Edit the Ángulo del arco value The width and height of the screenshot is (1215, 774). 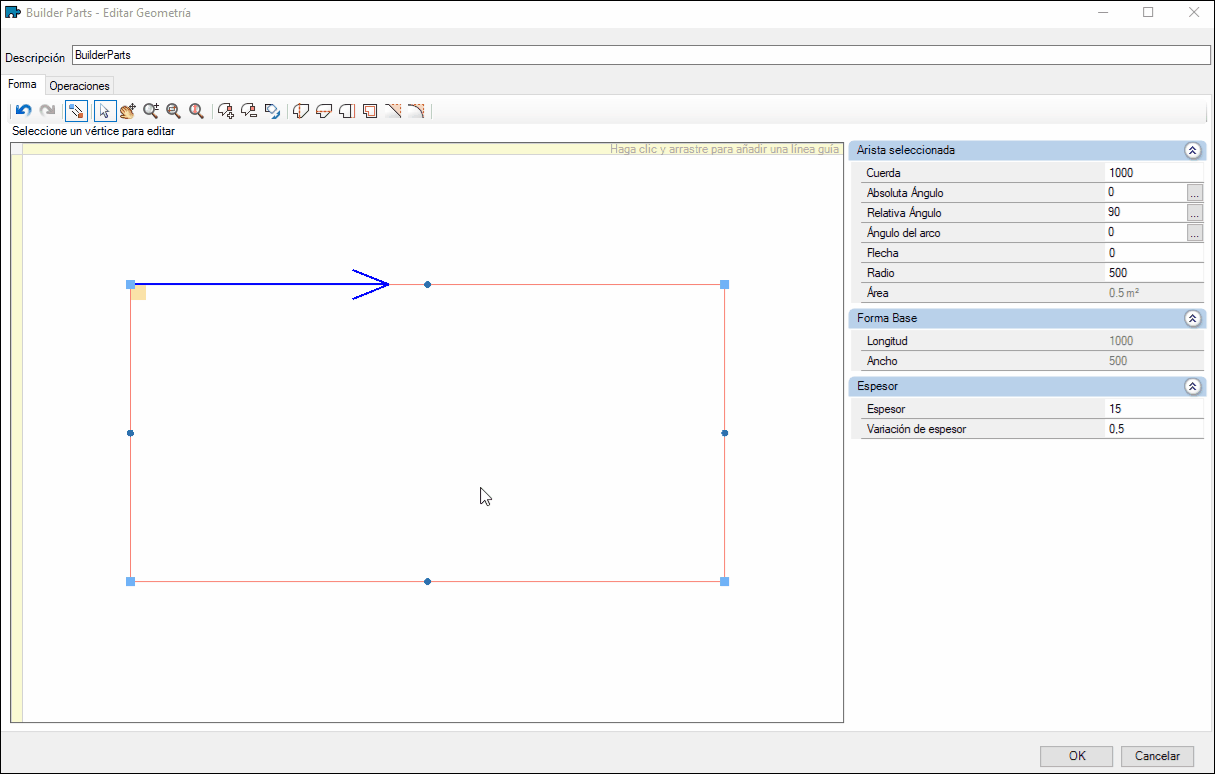[1145, 233]
